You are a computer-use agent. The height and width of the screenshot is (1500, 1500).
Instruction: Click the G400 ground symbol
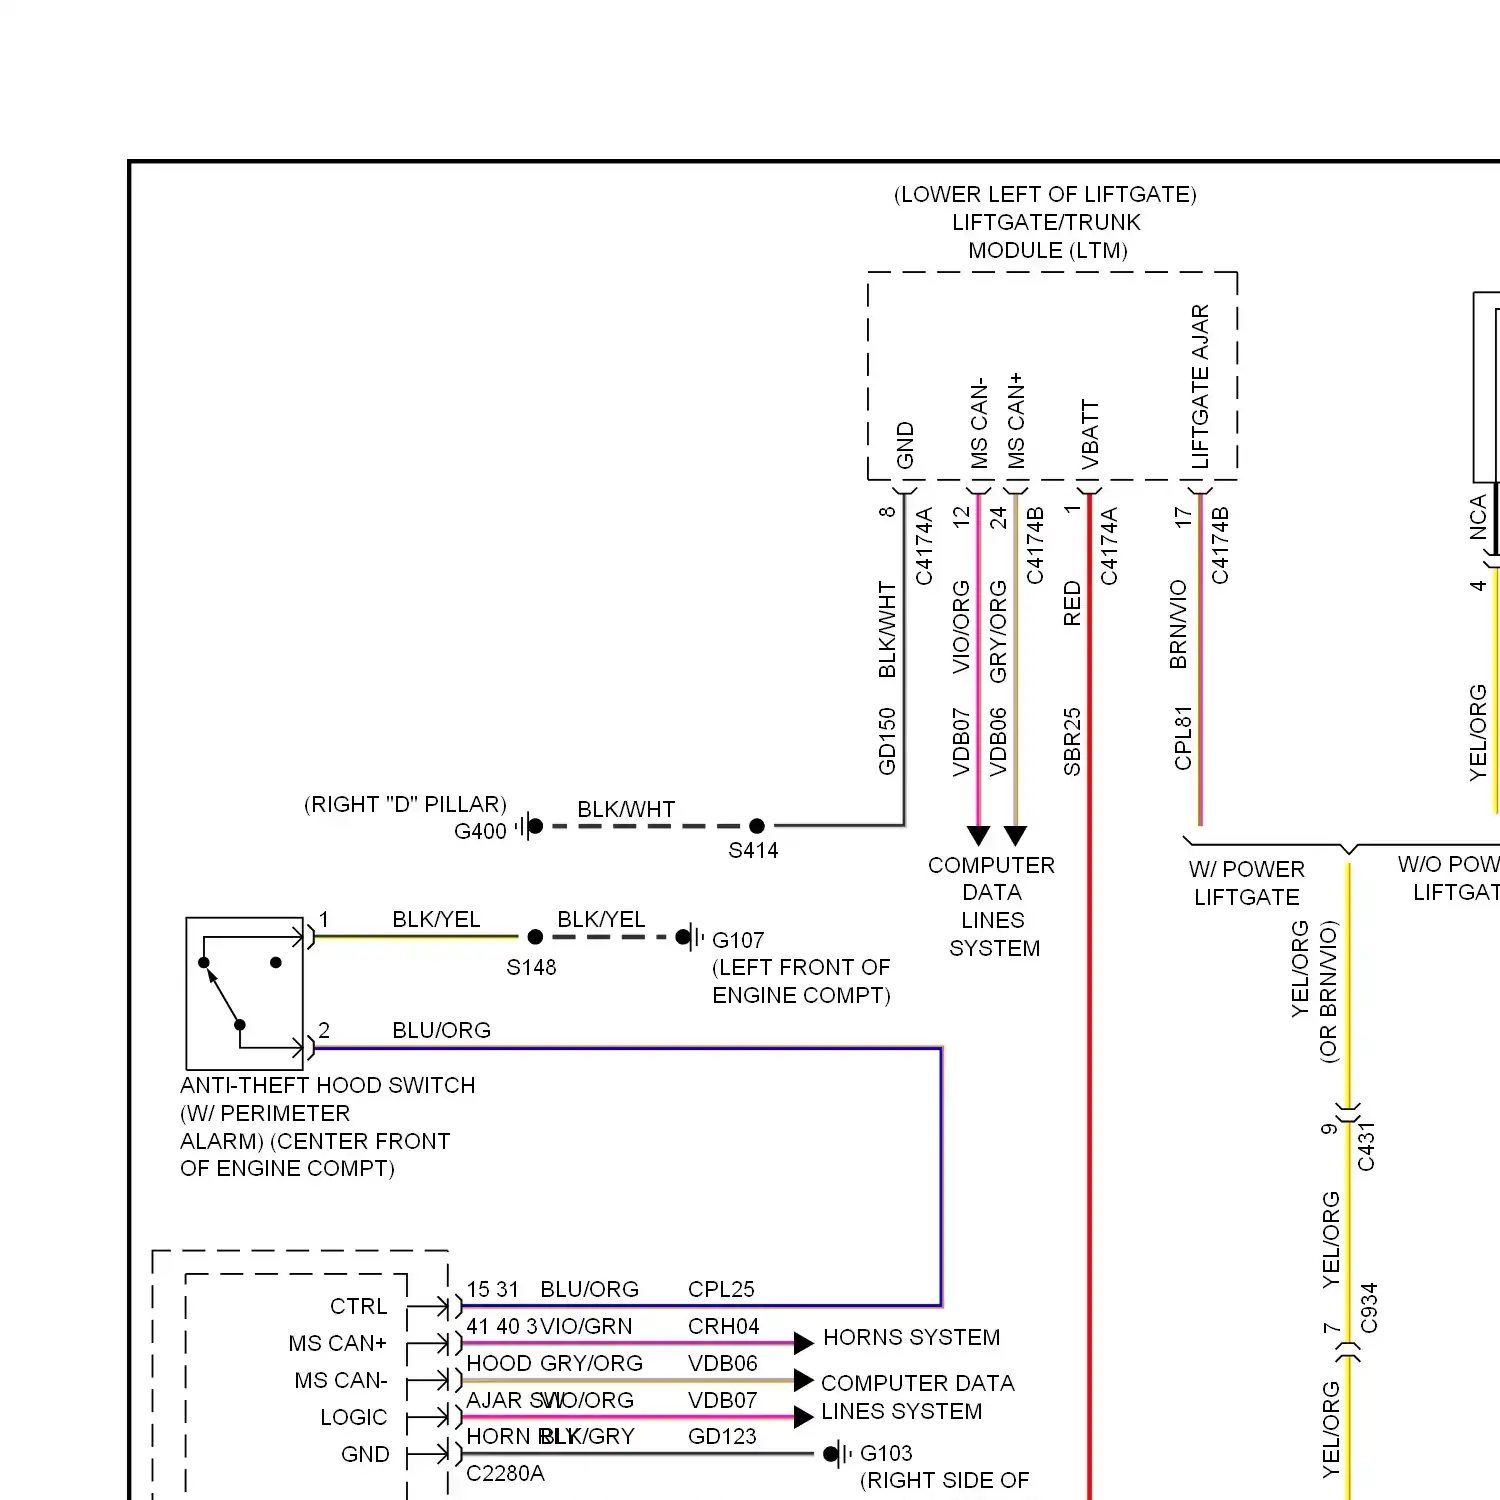(x=528, y=826)
